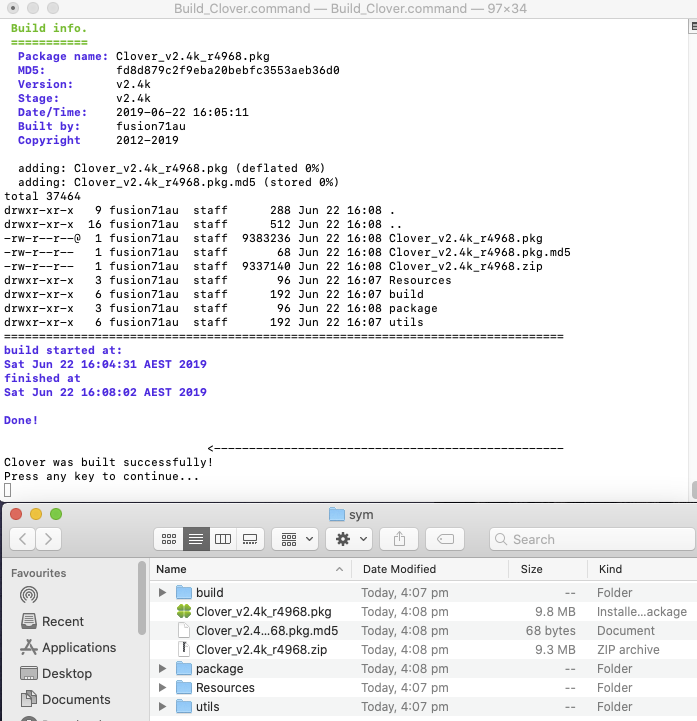Open the group-by arrangement dropdown
This screenshot has height=721, width=697.
click(297, 539)
